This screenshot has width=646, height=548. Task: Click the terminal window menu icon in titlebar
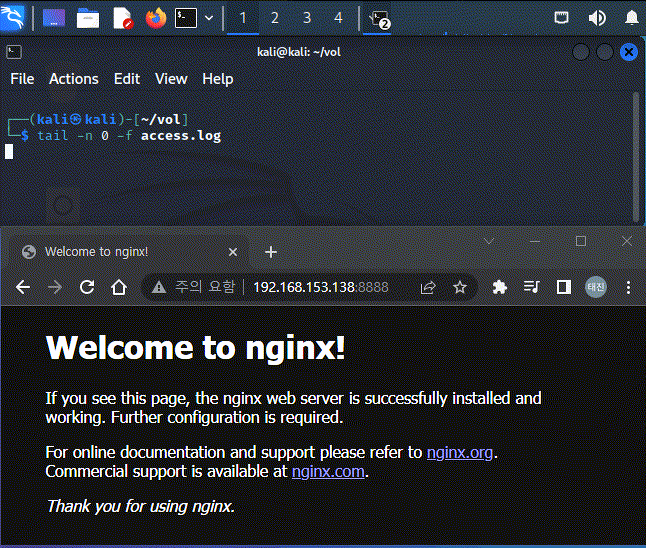14,52
